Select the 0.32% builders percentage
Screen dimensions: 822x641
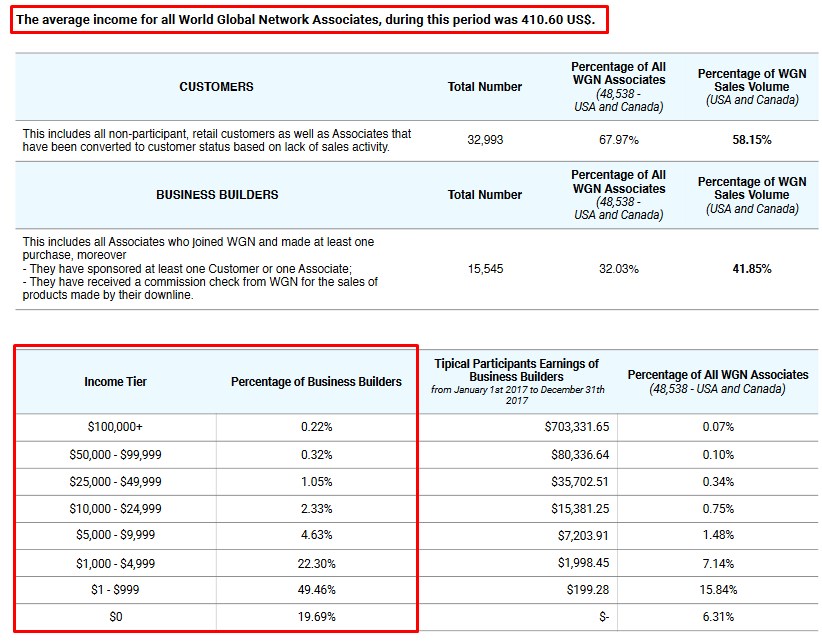click(317, 454)
